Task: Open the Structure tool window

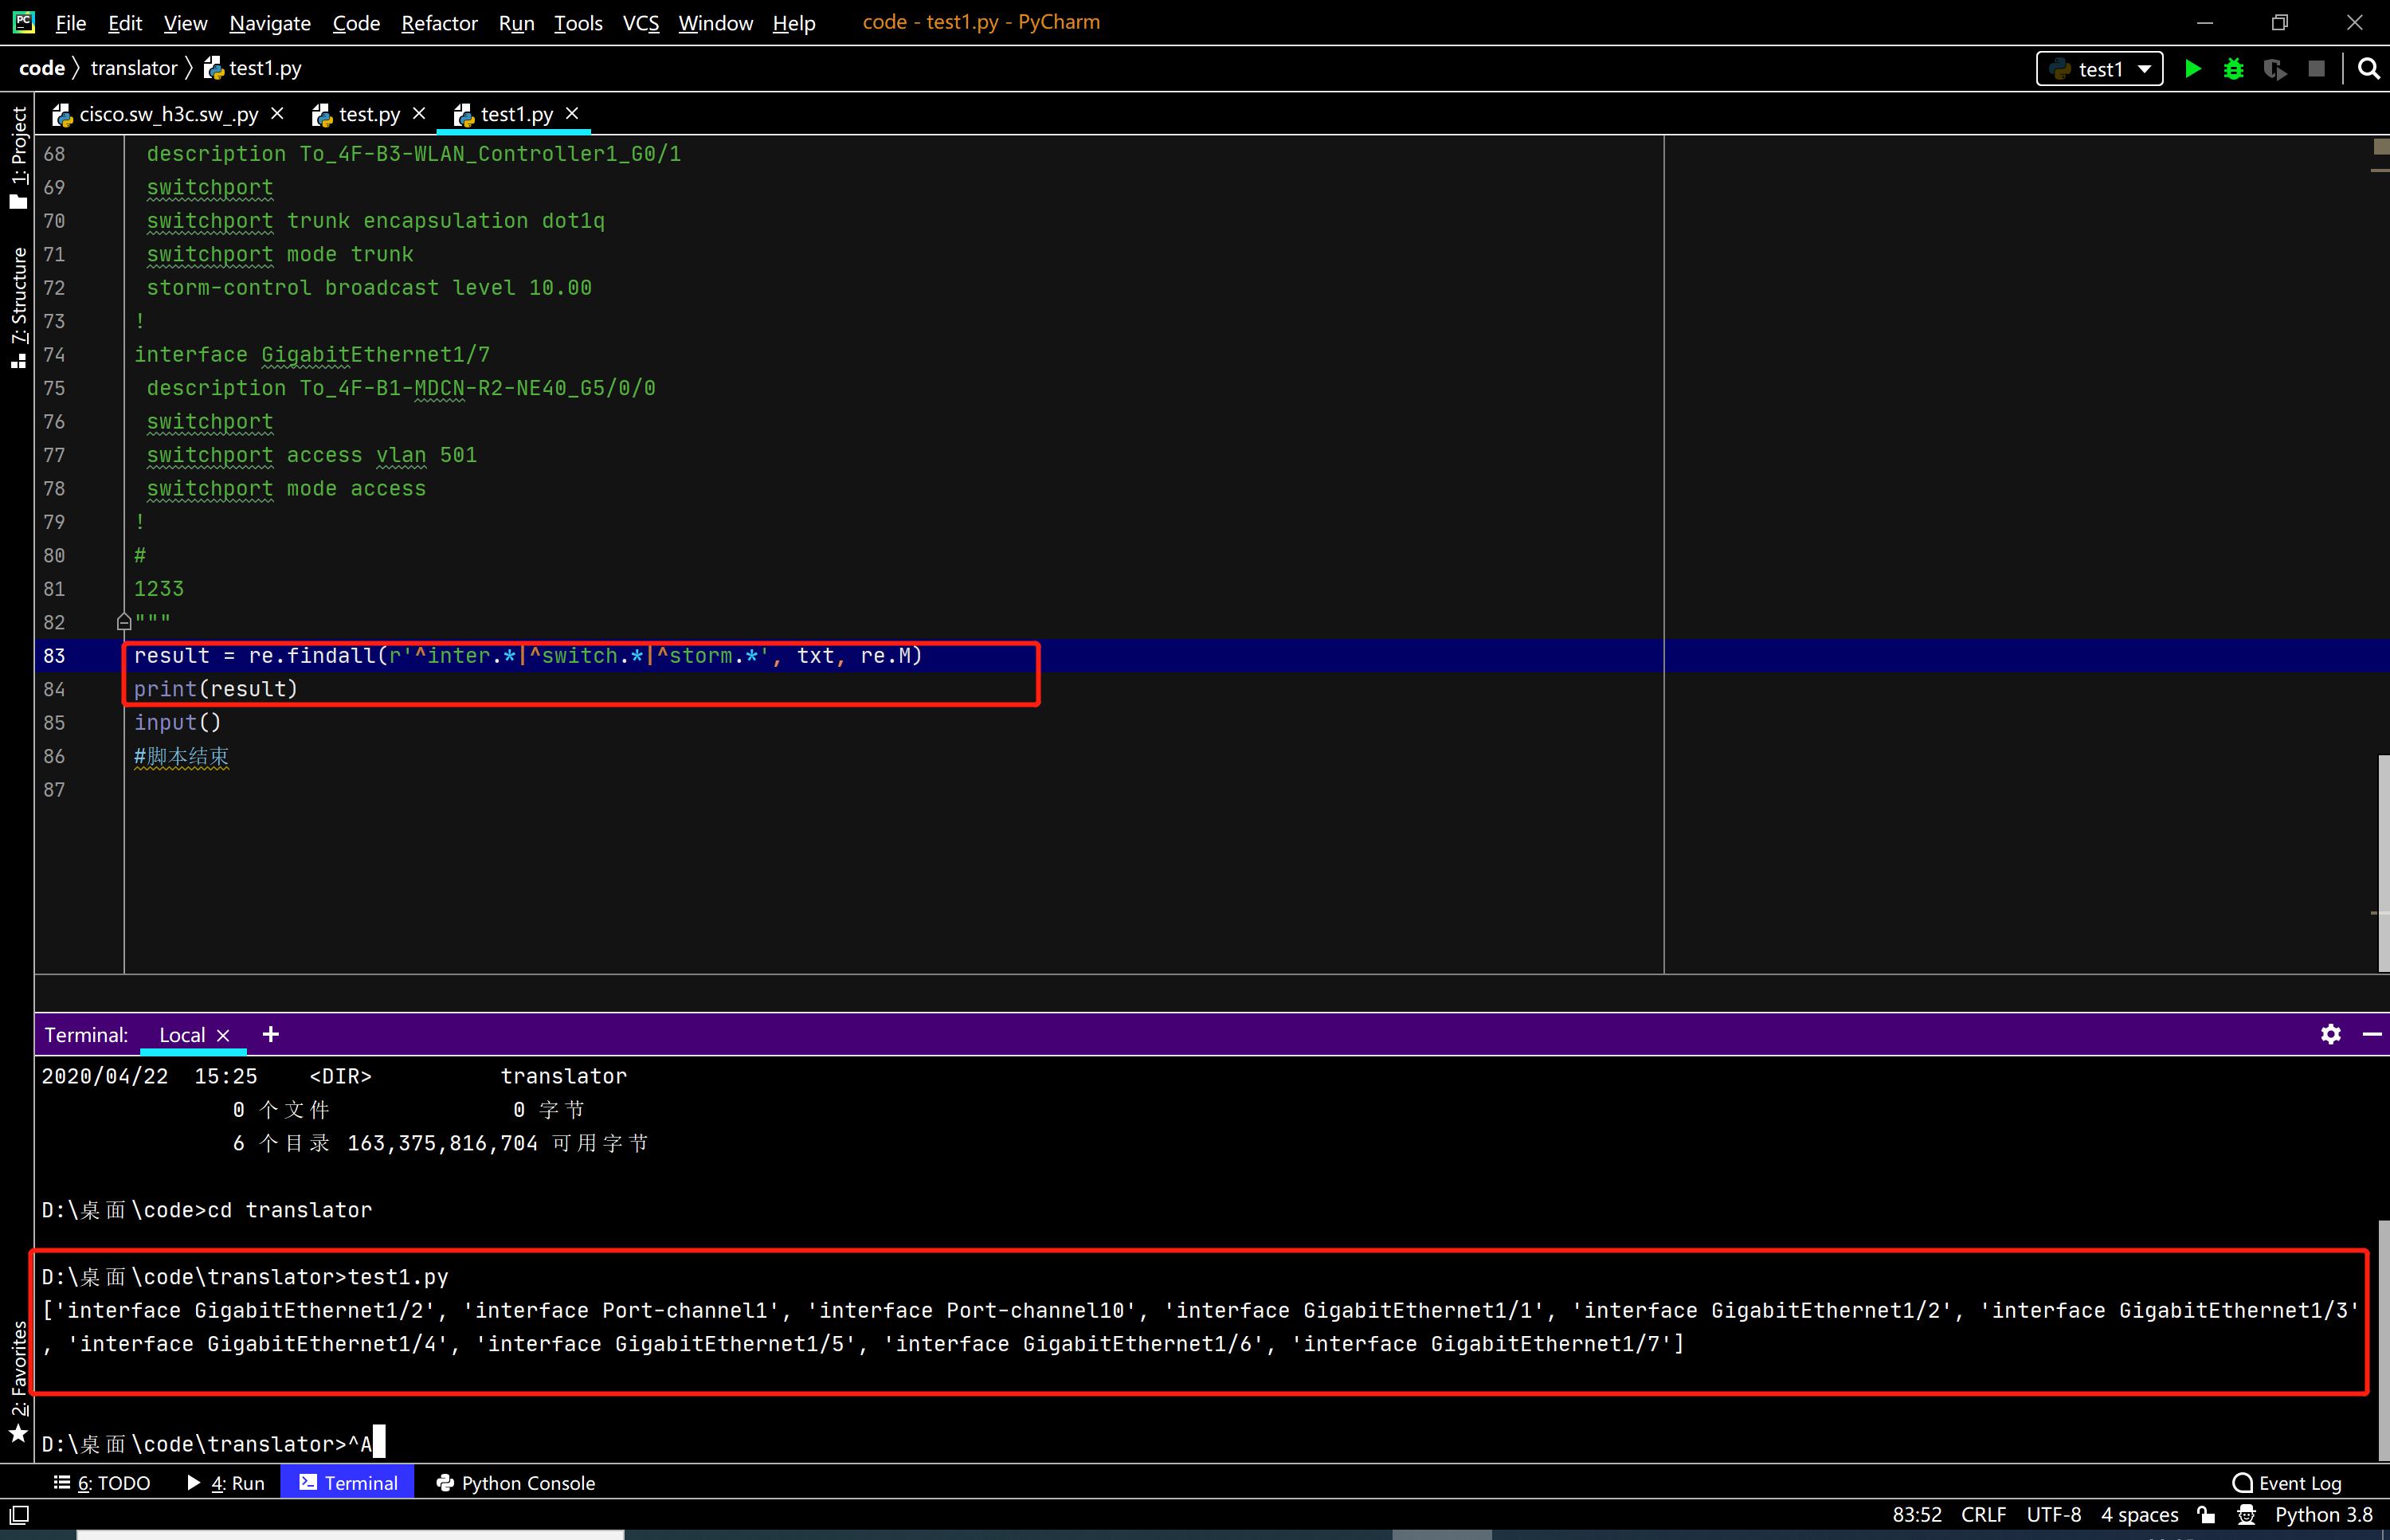Action: pyautogui.click(x=18, y=307)
